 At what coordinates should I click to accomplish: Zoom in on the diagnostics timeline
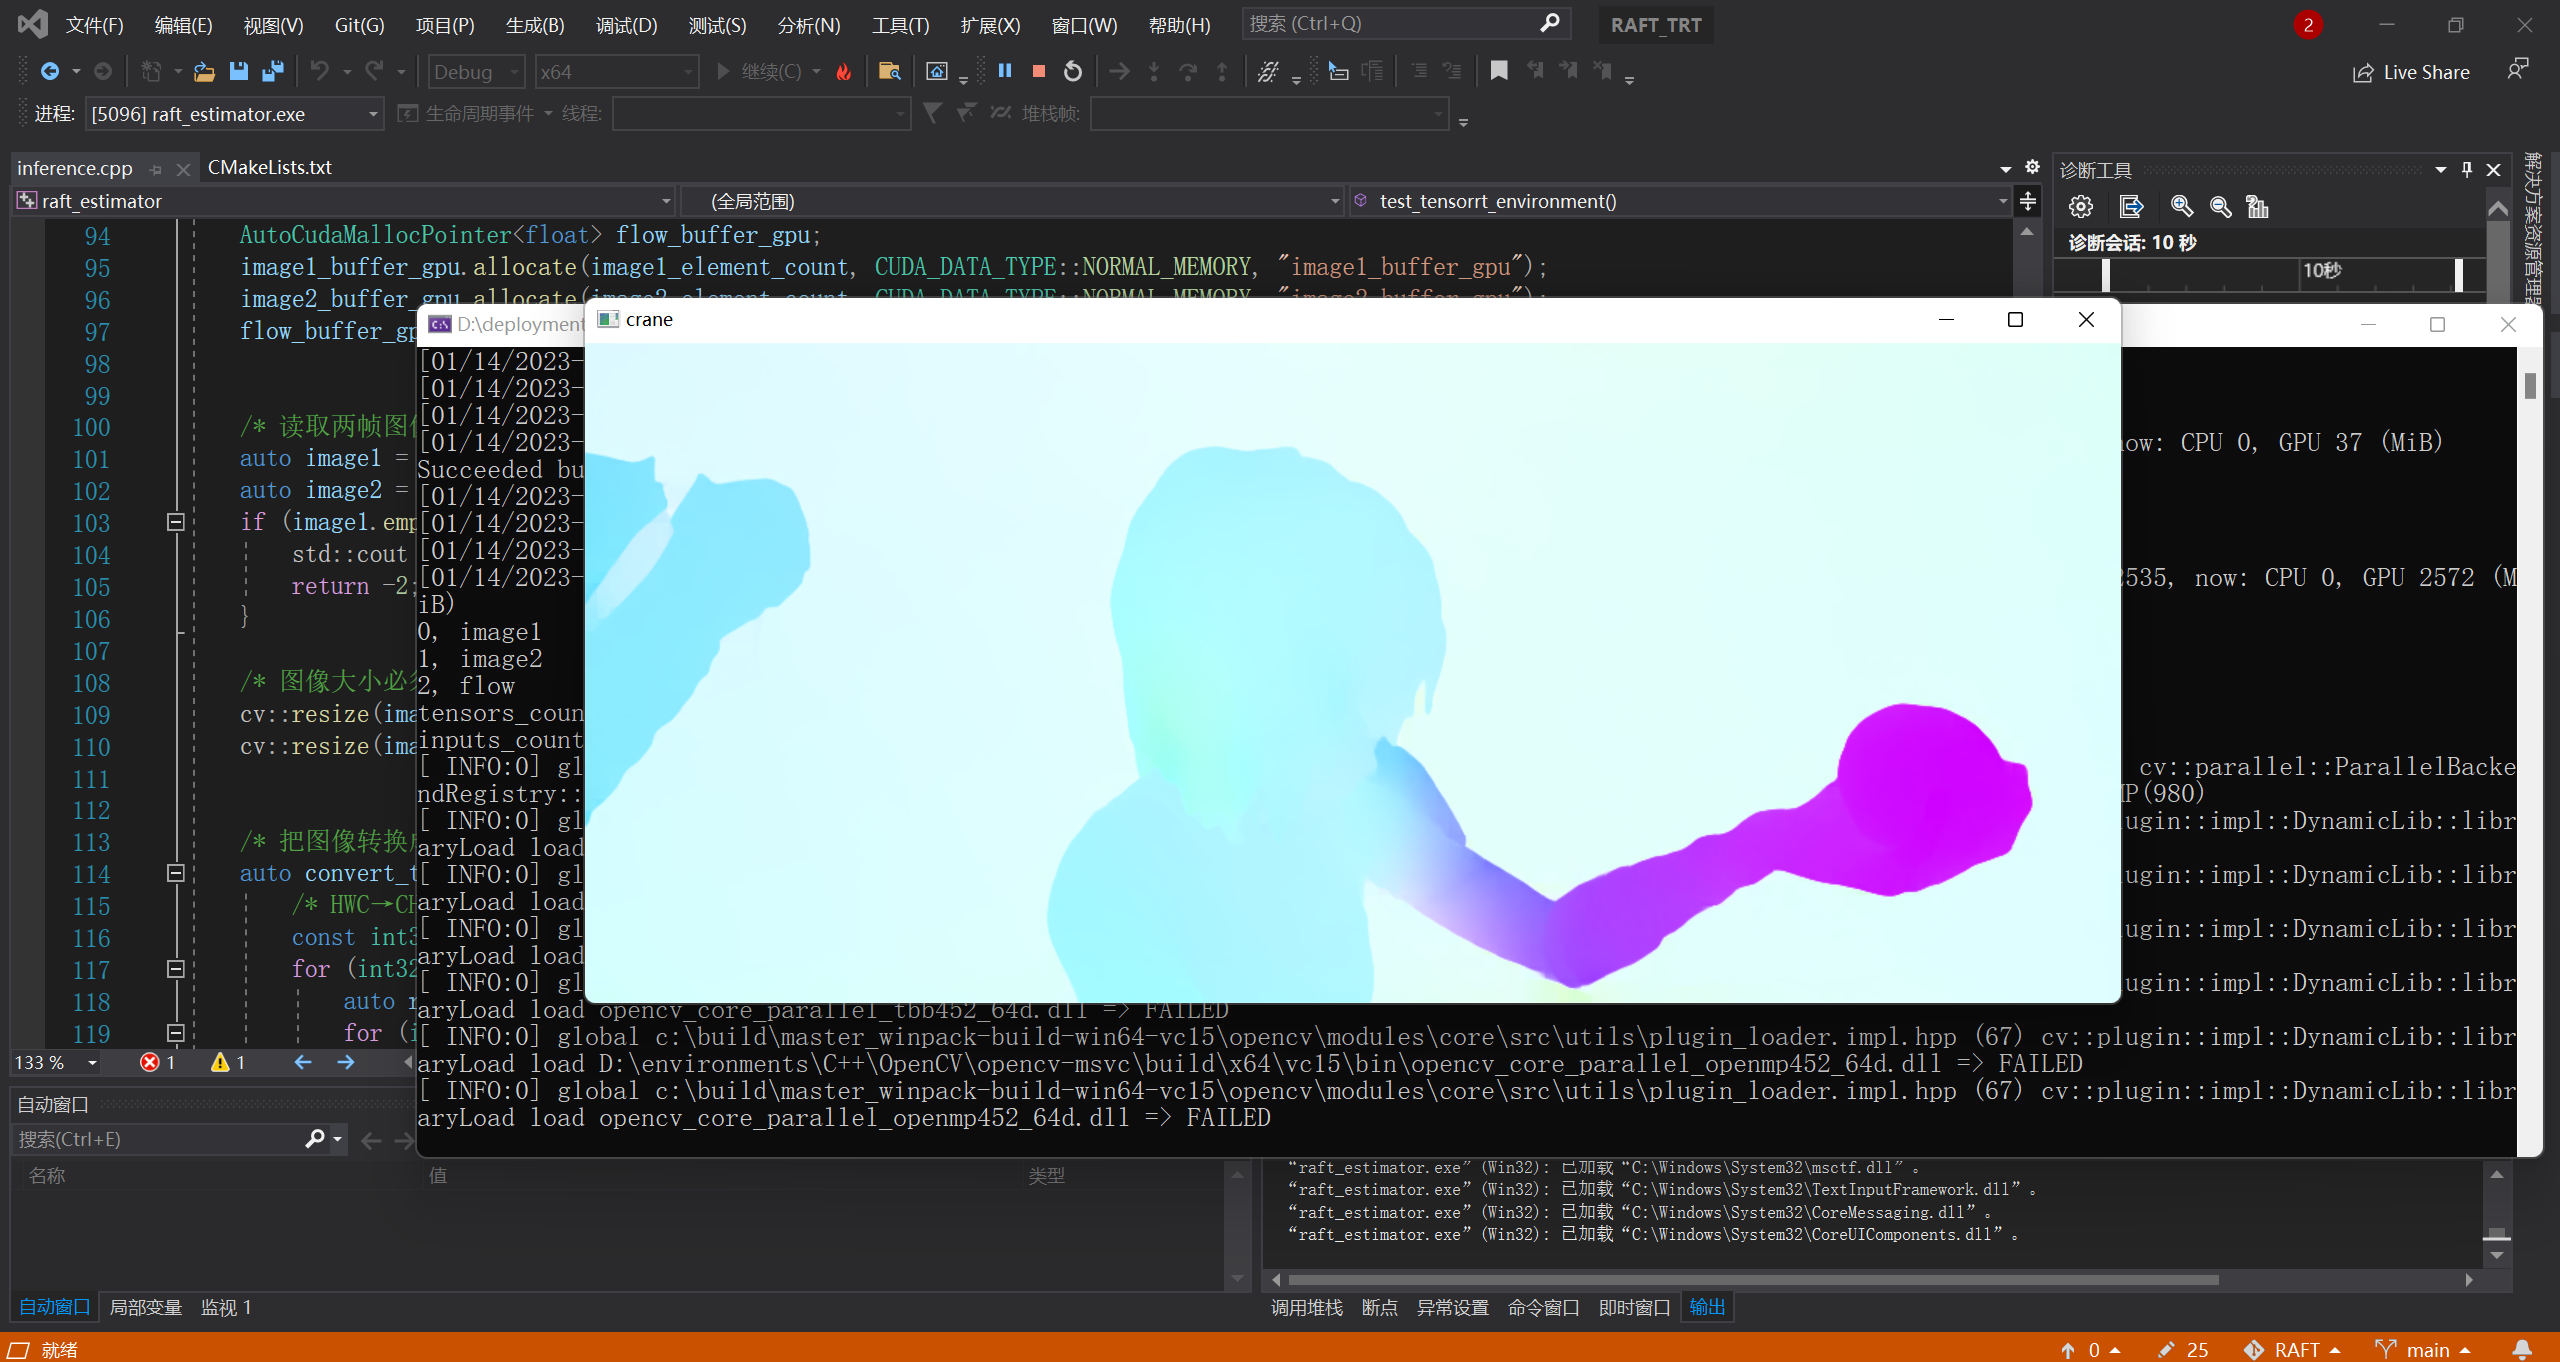tap(2182, 207)
